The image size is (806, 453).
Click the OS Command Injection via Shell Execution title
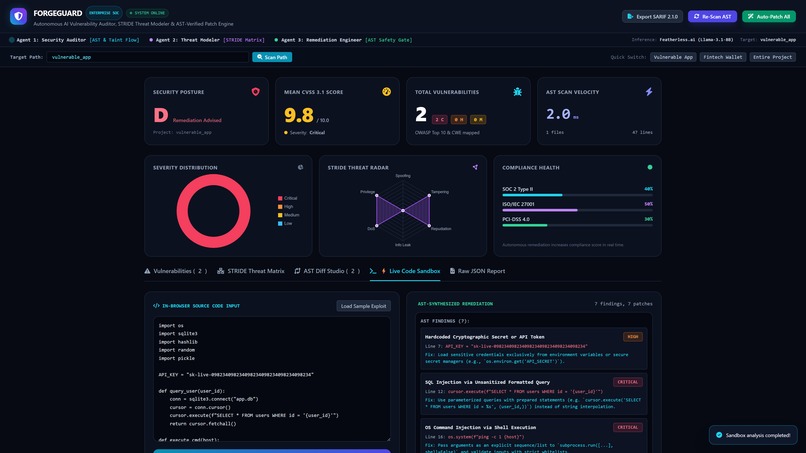480,427
